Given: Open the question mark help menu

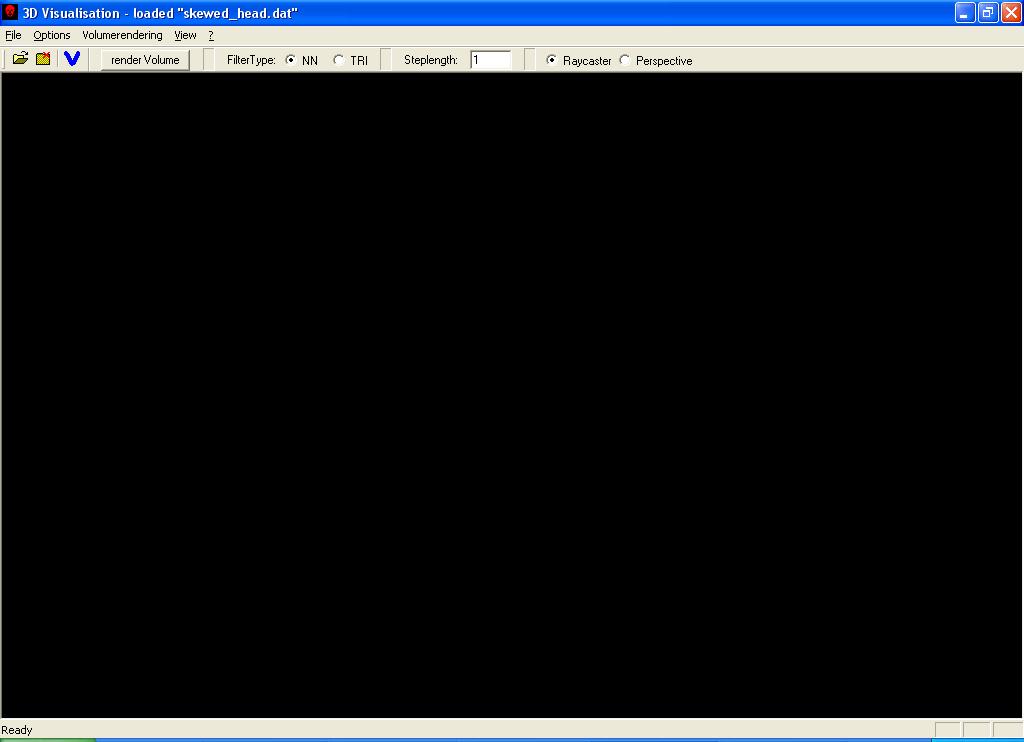Looking at the screenshot, I should pyautogui.click(x=211, y=35).
